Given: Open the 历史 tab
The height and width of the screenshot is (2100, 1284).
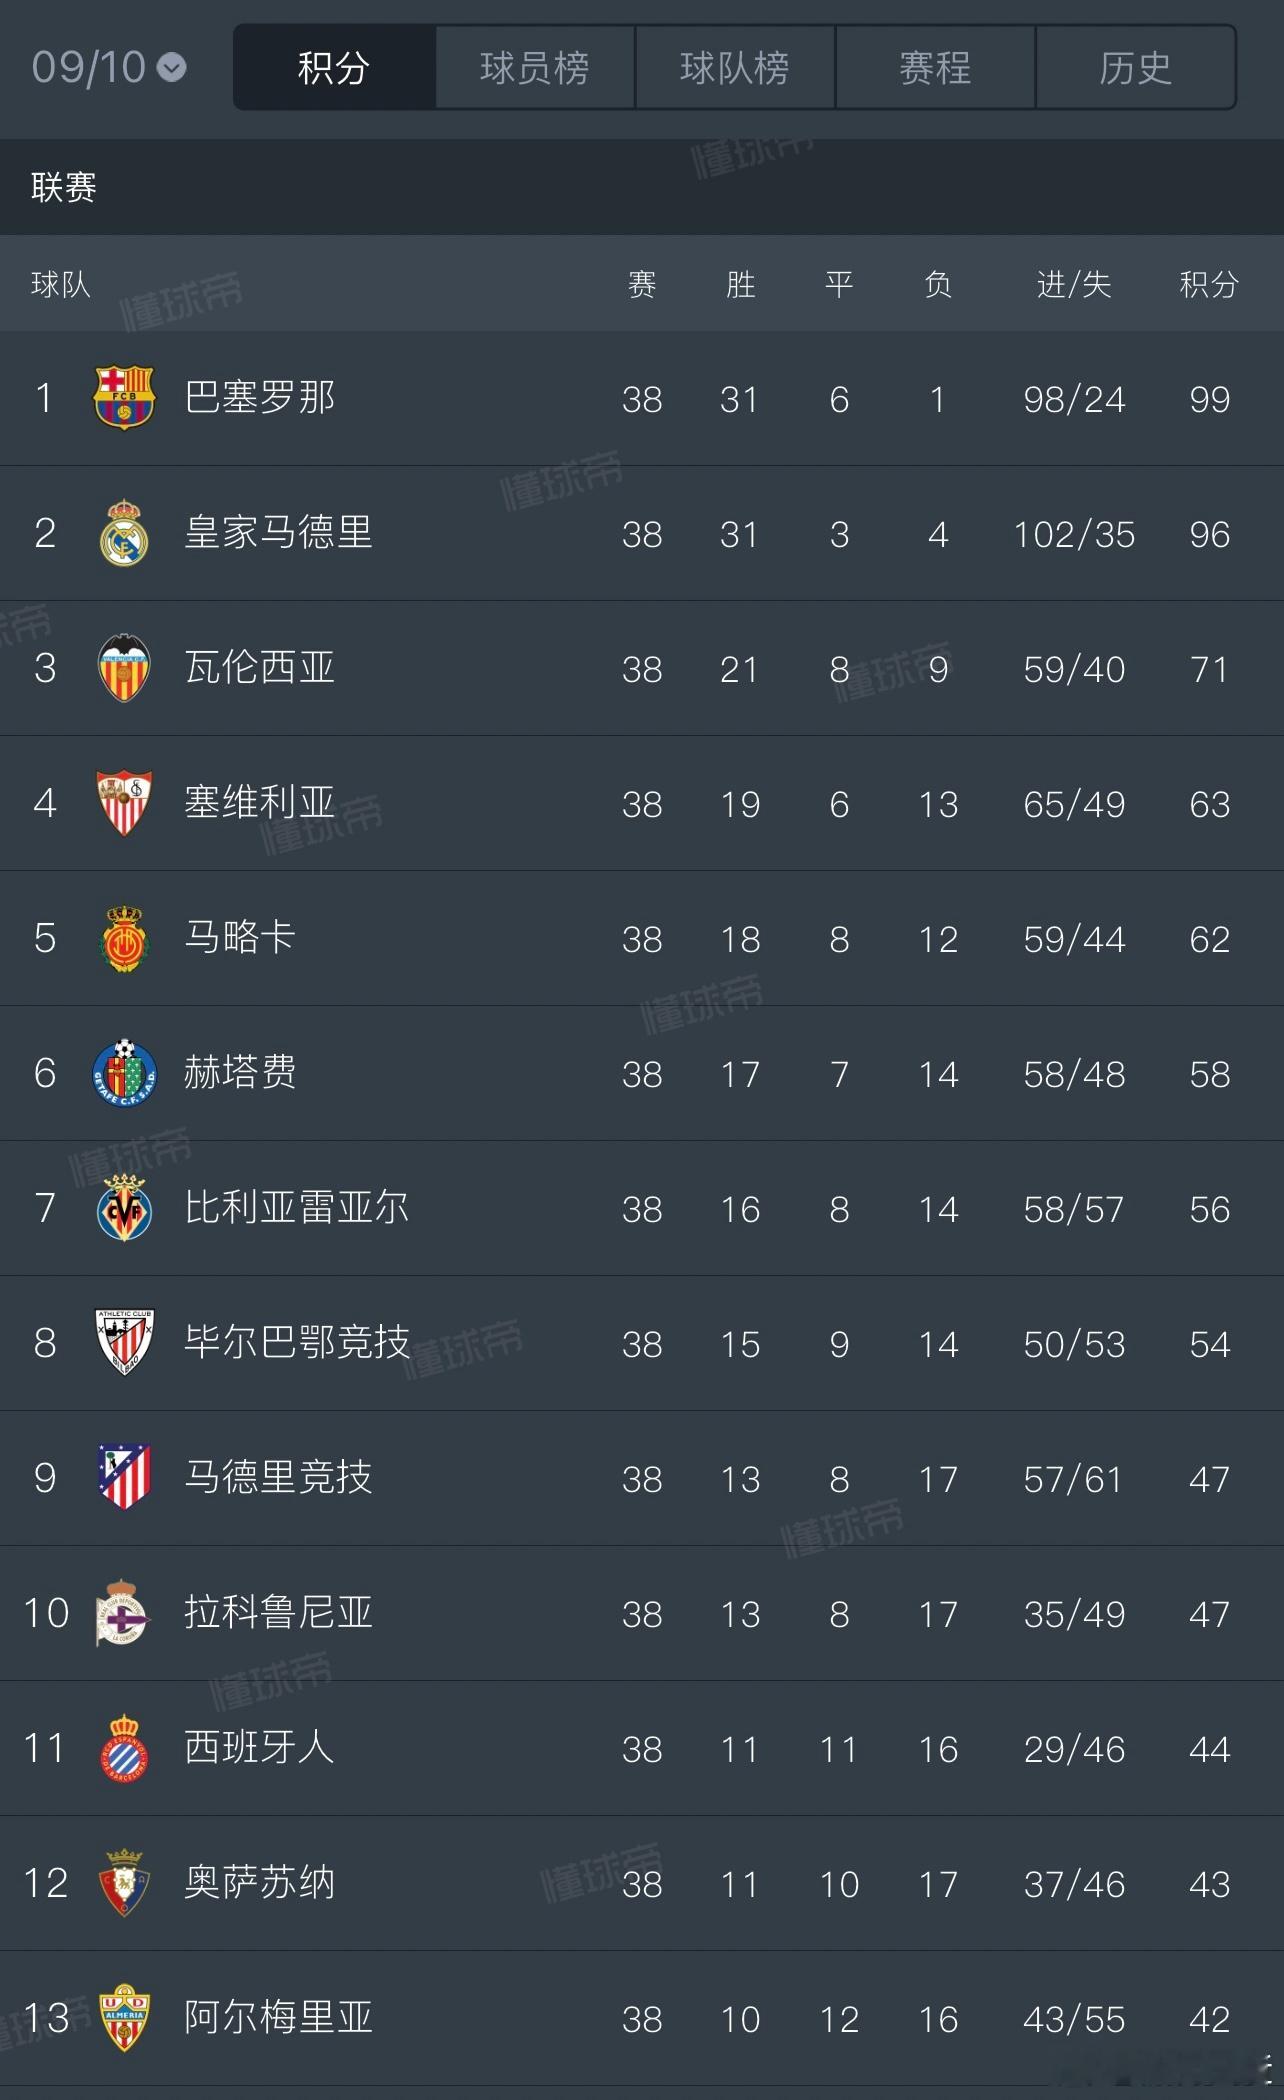Looking at the screenshot, I should click(x=1136, y=68).
